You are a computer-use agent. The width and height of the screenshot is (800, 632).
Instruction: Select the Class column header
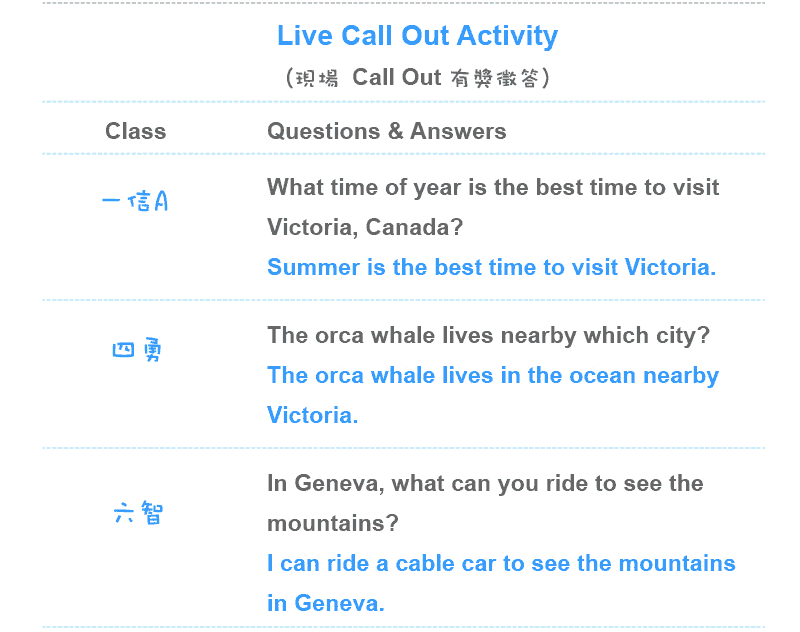click(x=136, y=131)
